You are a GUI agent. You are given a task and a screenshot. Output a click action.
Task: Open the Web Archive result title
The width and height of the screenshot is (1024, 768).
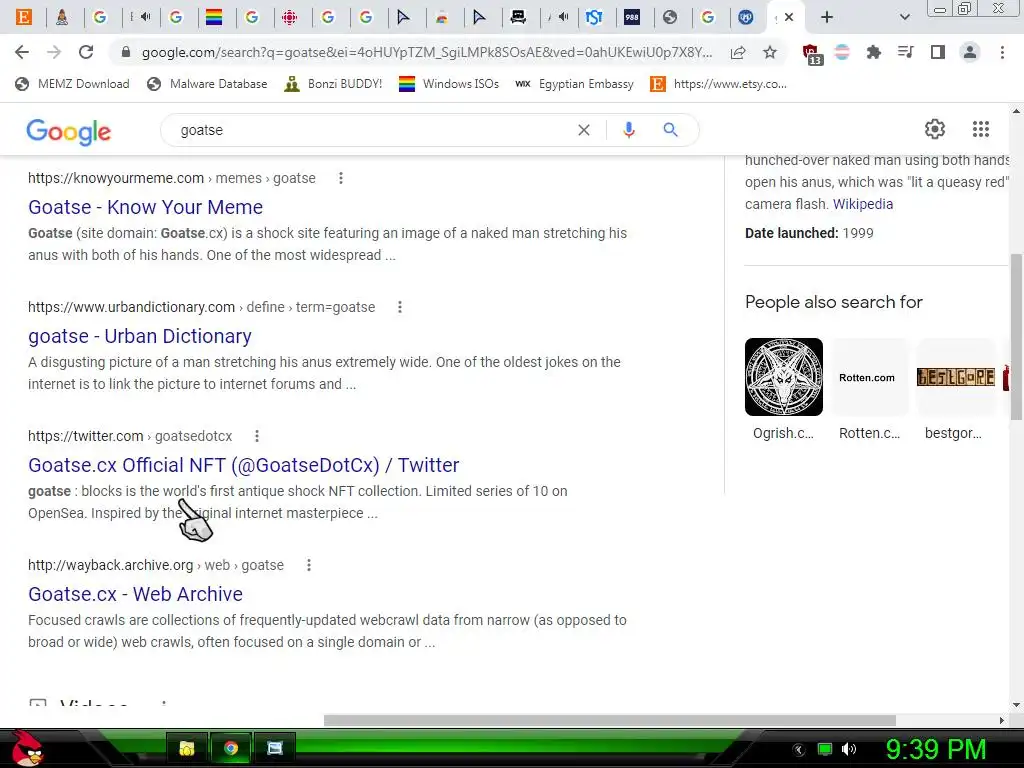pyautogui.click(x=135, y=594)
